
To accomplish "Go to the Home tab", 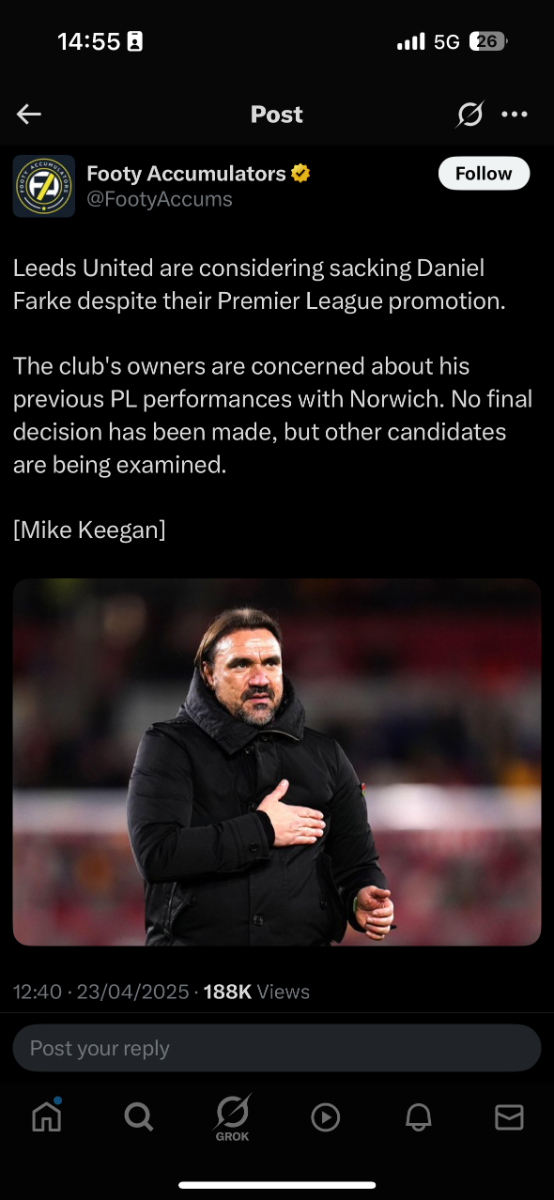I will 46,1116.
